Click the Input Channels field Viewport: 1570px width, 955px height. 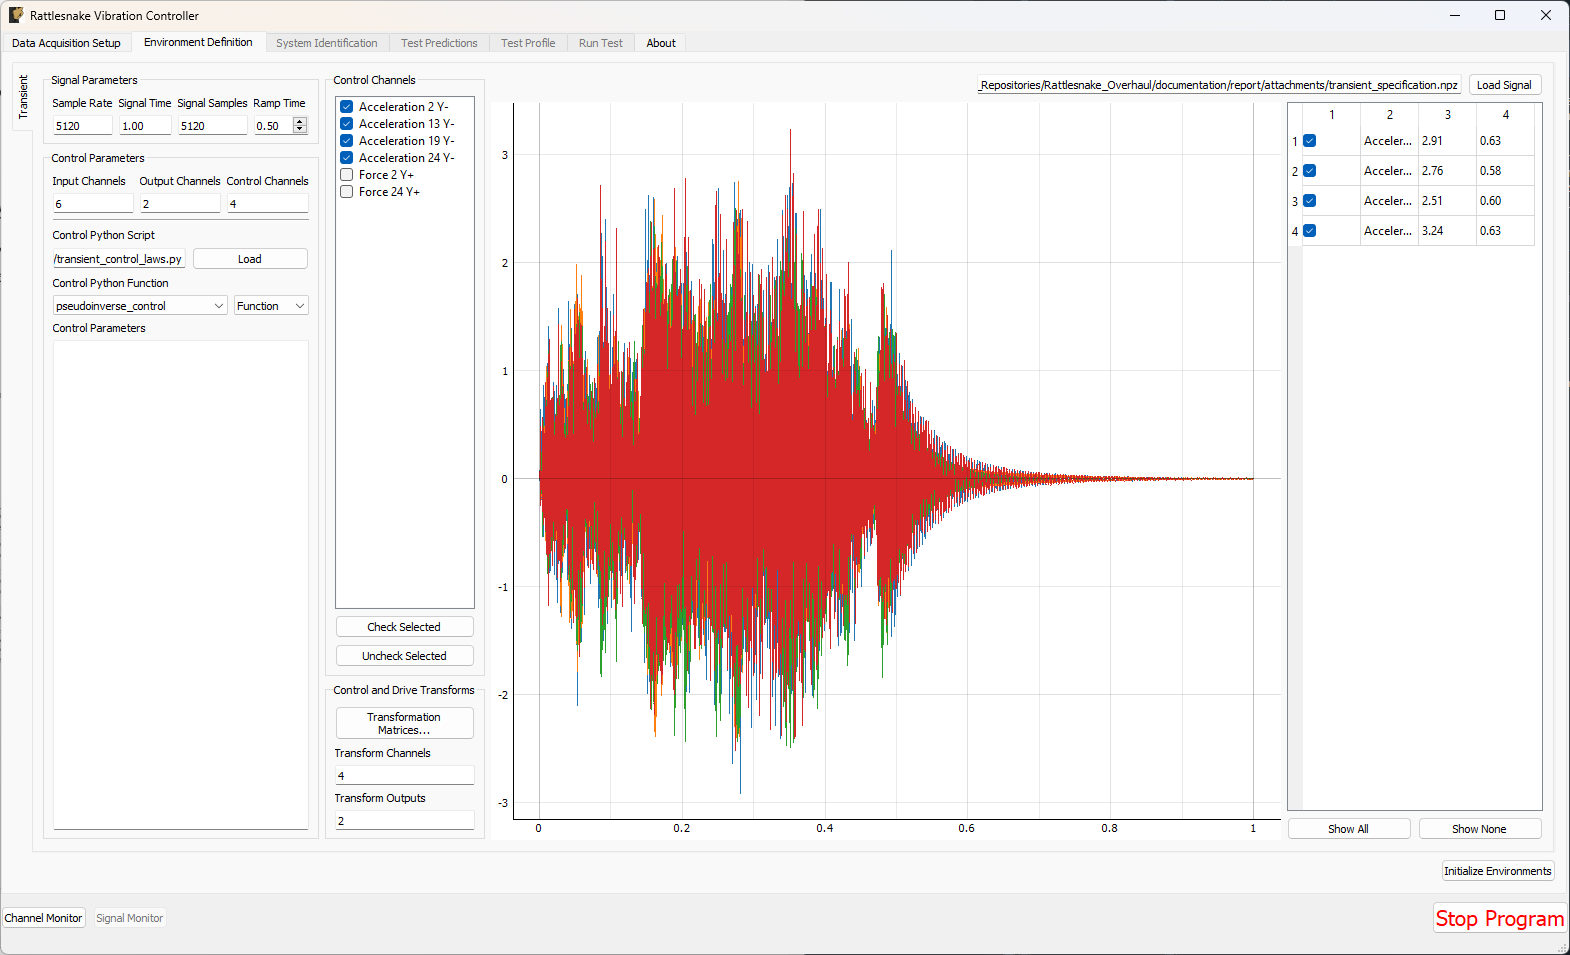(93, 204)
